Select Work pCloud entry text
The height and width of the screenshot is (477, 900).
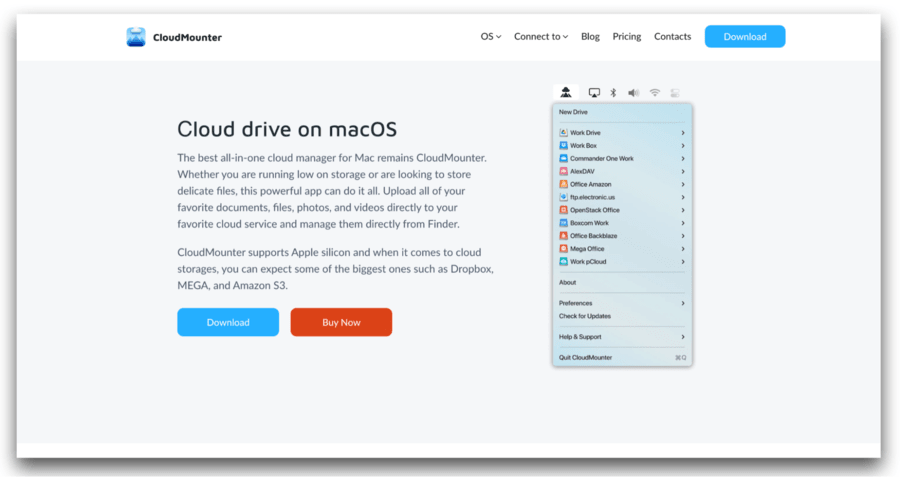click(588, 262)
